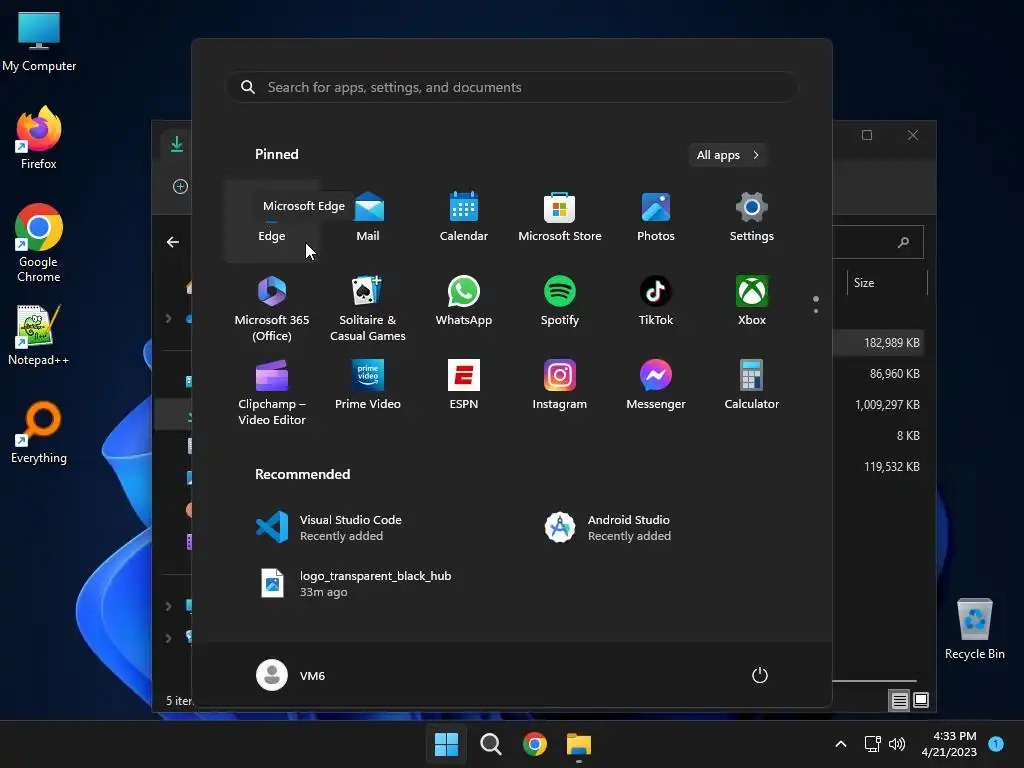This screenshot has height=768, width=1024.
Task: Open Solitaire & Casual Games
Action: 368,309
